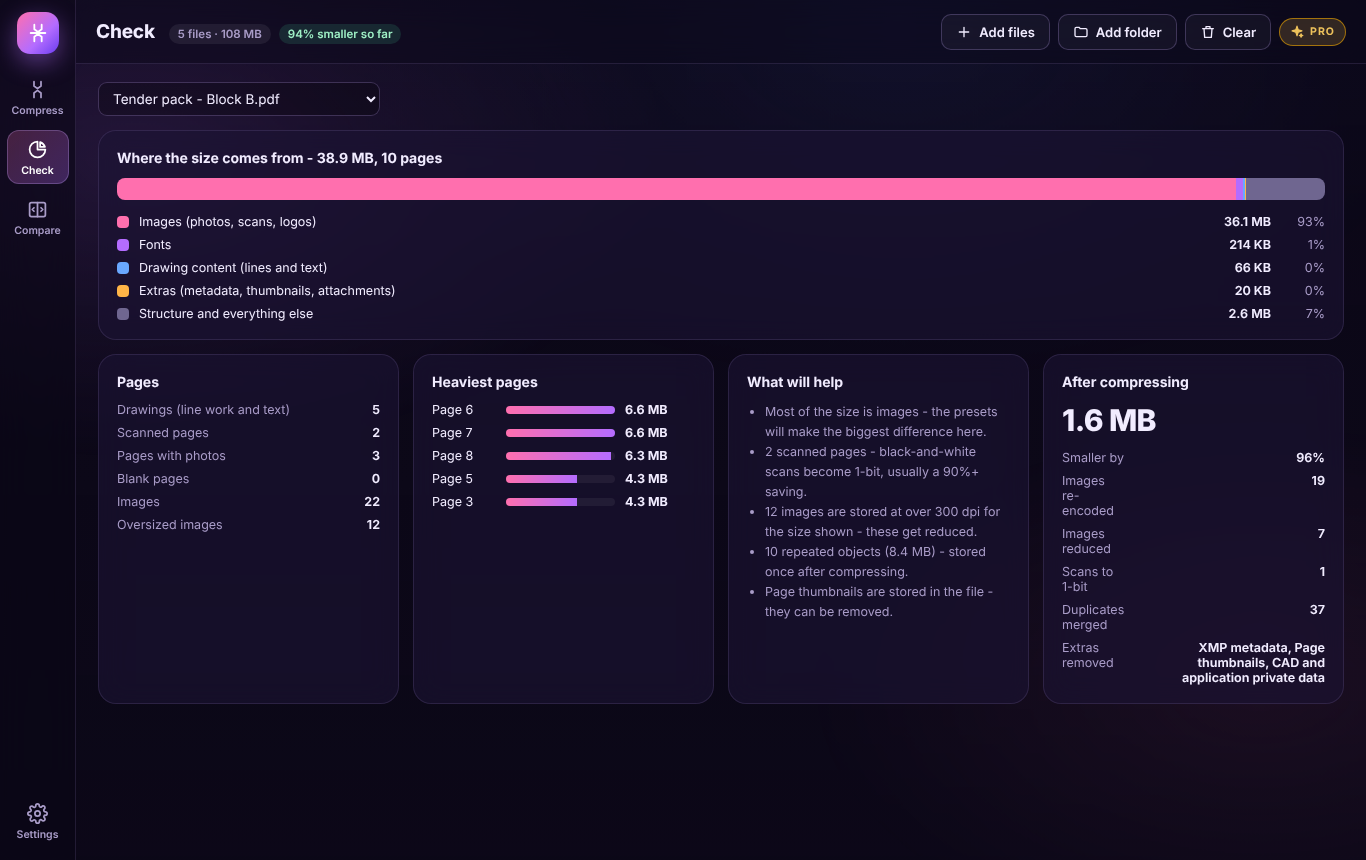1366x860 pixels.
Task: Click the '94% smaller so far' badge
Action: tap(340, 34)
